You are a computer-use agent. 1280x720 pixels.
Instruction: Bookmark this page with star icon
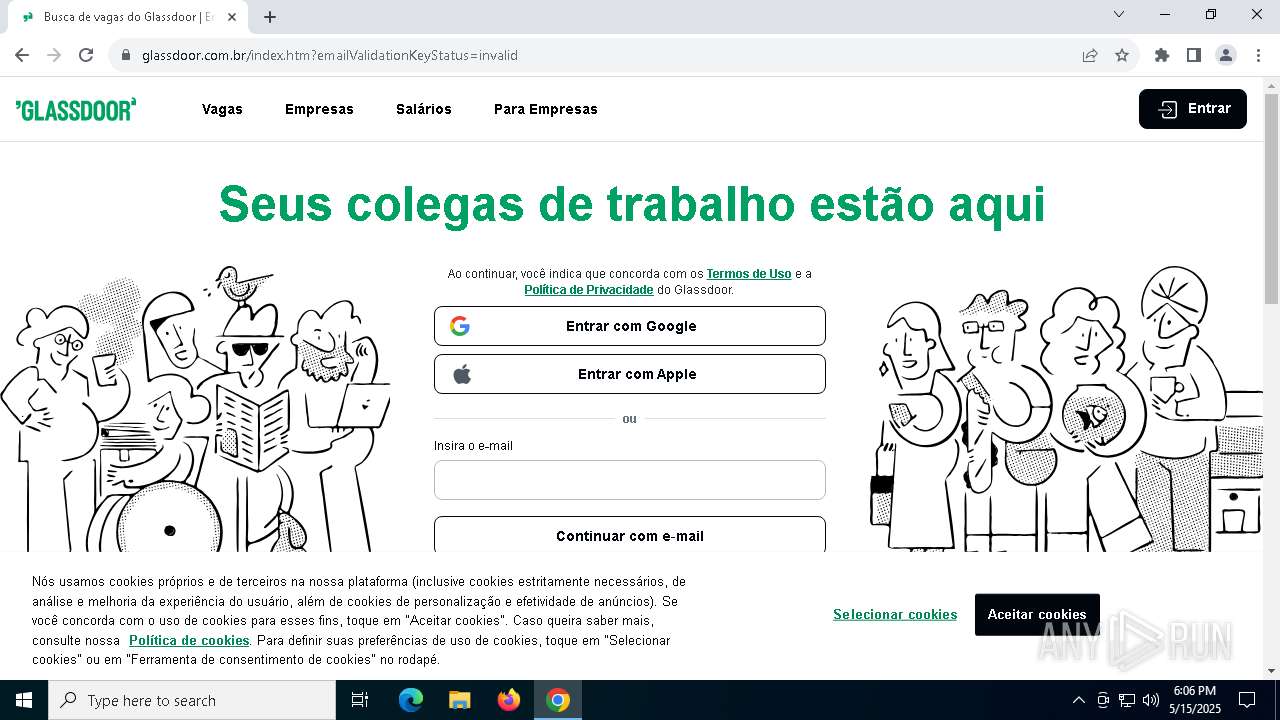1122,55
